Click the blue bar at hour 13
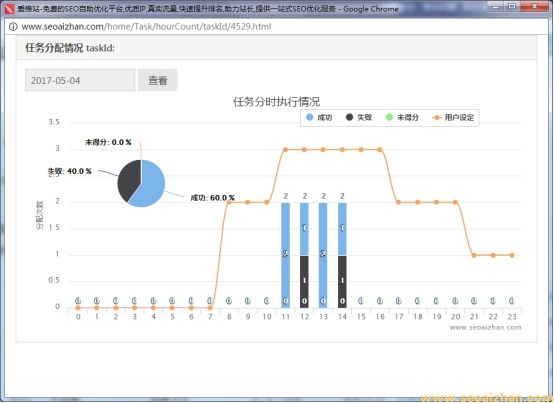 tap(323, 255)
